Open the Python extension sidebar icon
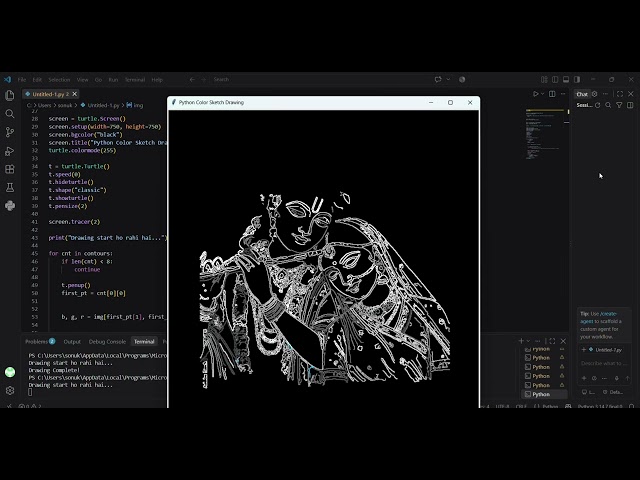 9,205
